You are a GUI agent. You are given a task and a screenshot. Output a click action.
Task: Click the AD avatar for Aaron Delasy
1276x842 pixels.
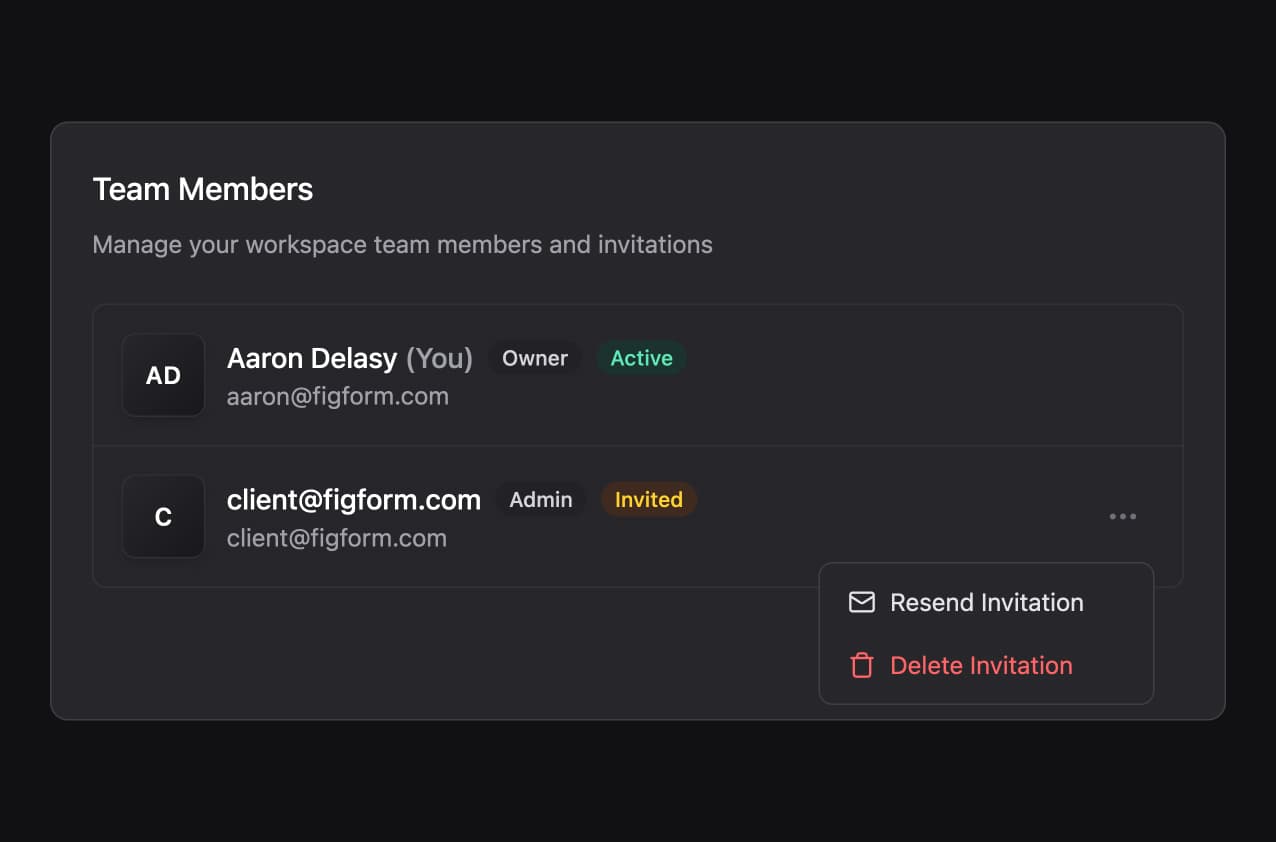[x=162, y=375]
